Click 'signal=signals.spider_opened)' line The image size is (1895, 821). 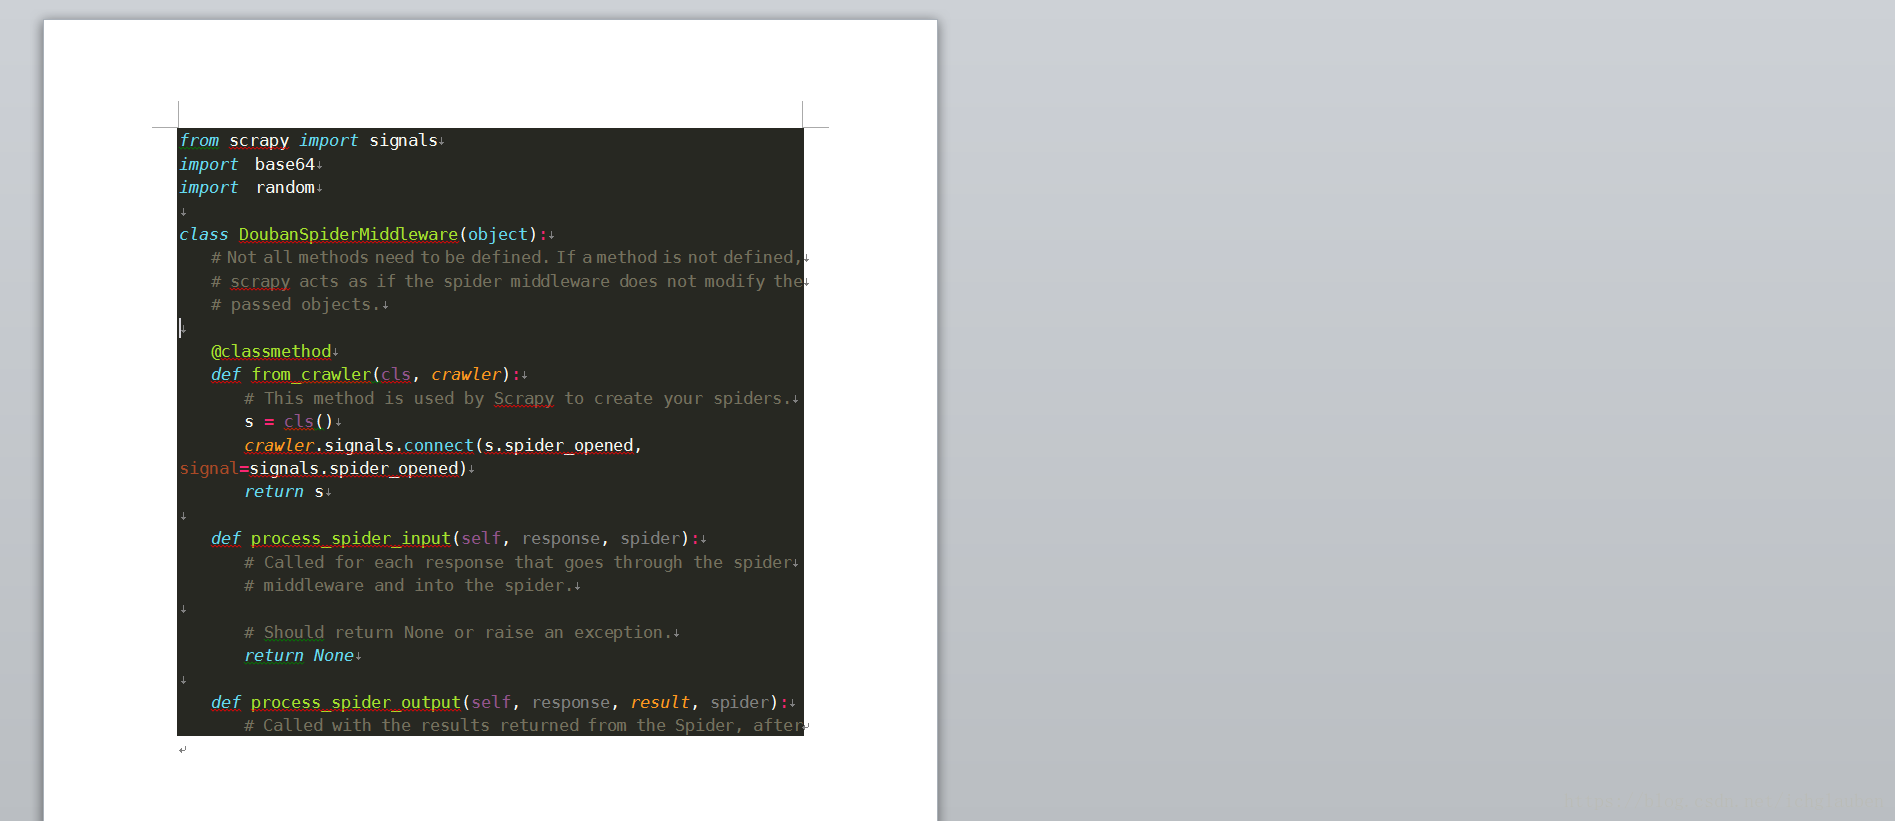click(324, 469)
